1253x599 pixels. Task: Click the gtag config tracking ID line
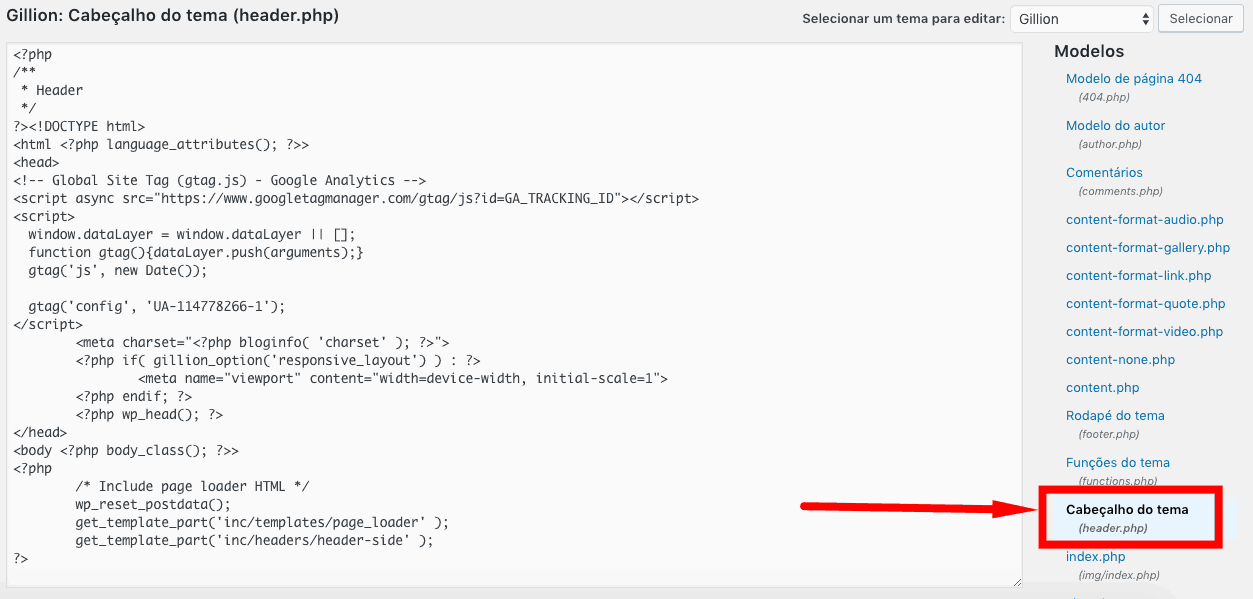tap(157, 306)
